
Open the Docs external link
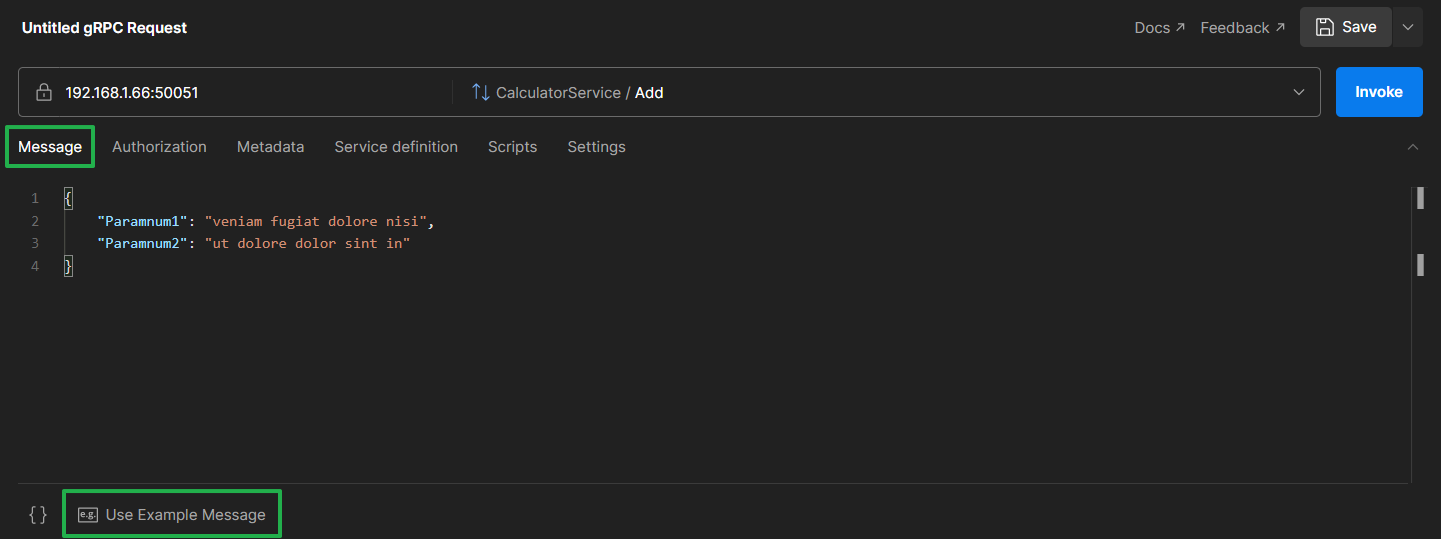click(x=1159, y=28)
